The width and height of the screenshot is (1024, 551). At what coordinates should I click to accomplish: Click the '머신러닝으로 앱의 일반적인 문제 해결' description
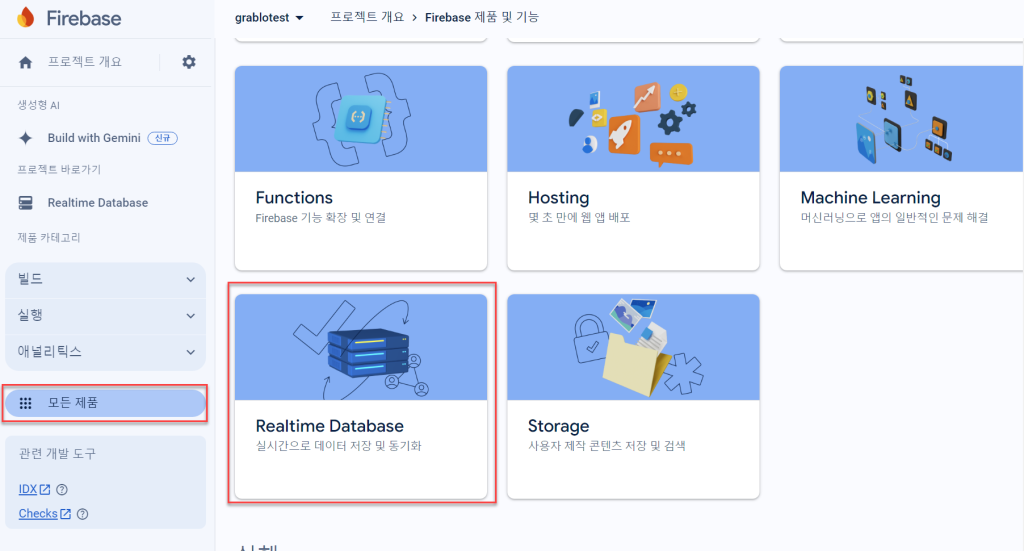tap(894, 217)
